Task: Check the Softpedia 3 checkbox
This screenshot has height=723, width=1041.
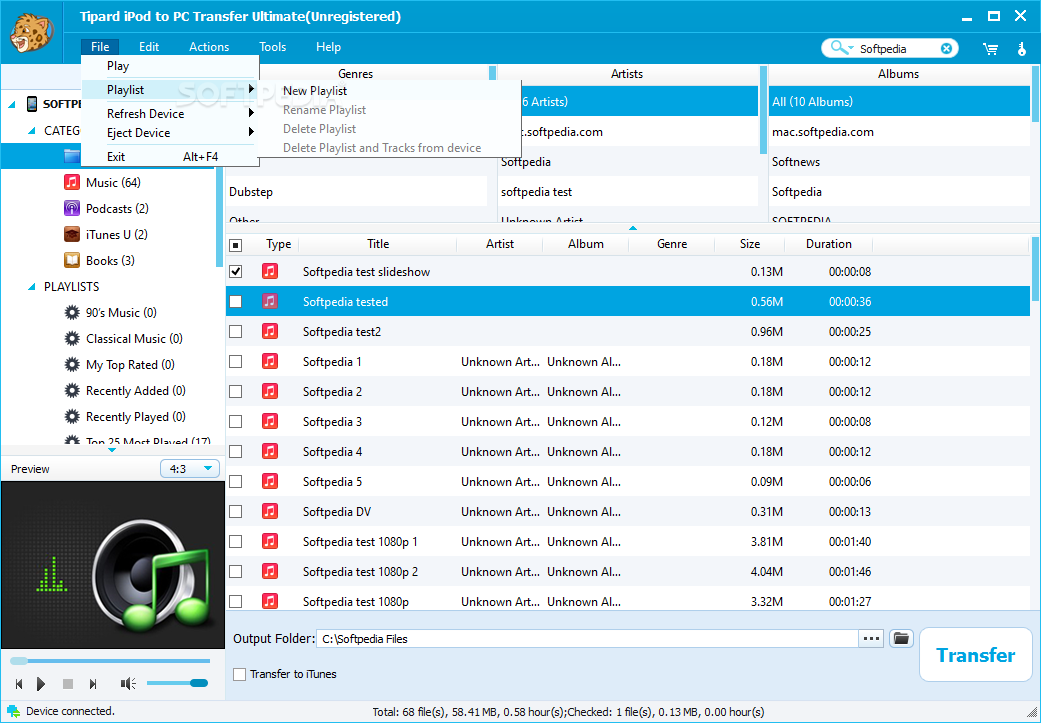Action: click(236, 422)
